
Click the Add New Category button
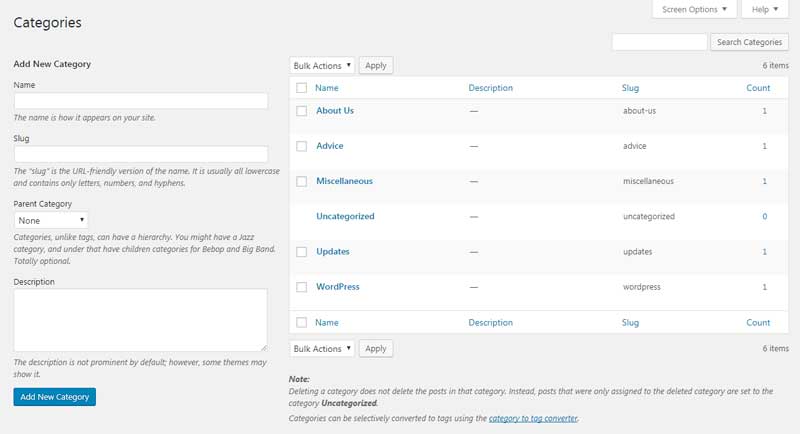pyautogui.click(x=55, y=397)
